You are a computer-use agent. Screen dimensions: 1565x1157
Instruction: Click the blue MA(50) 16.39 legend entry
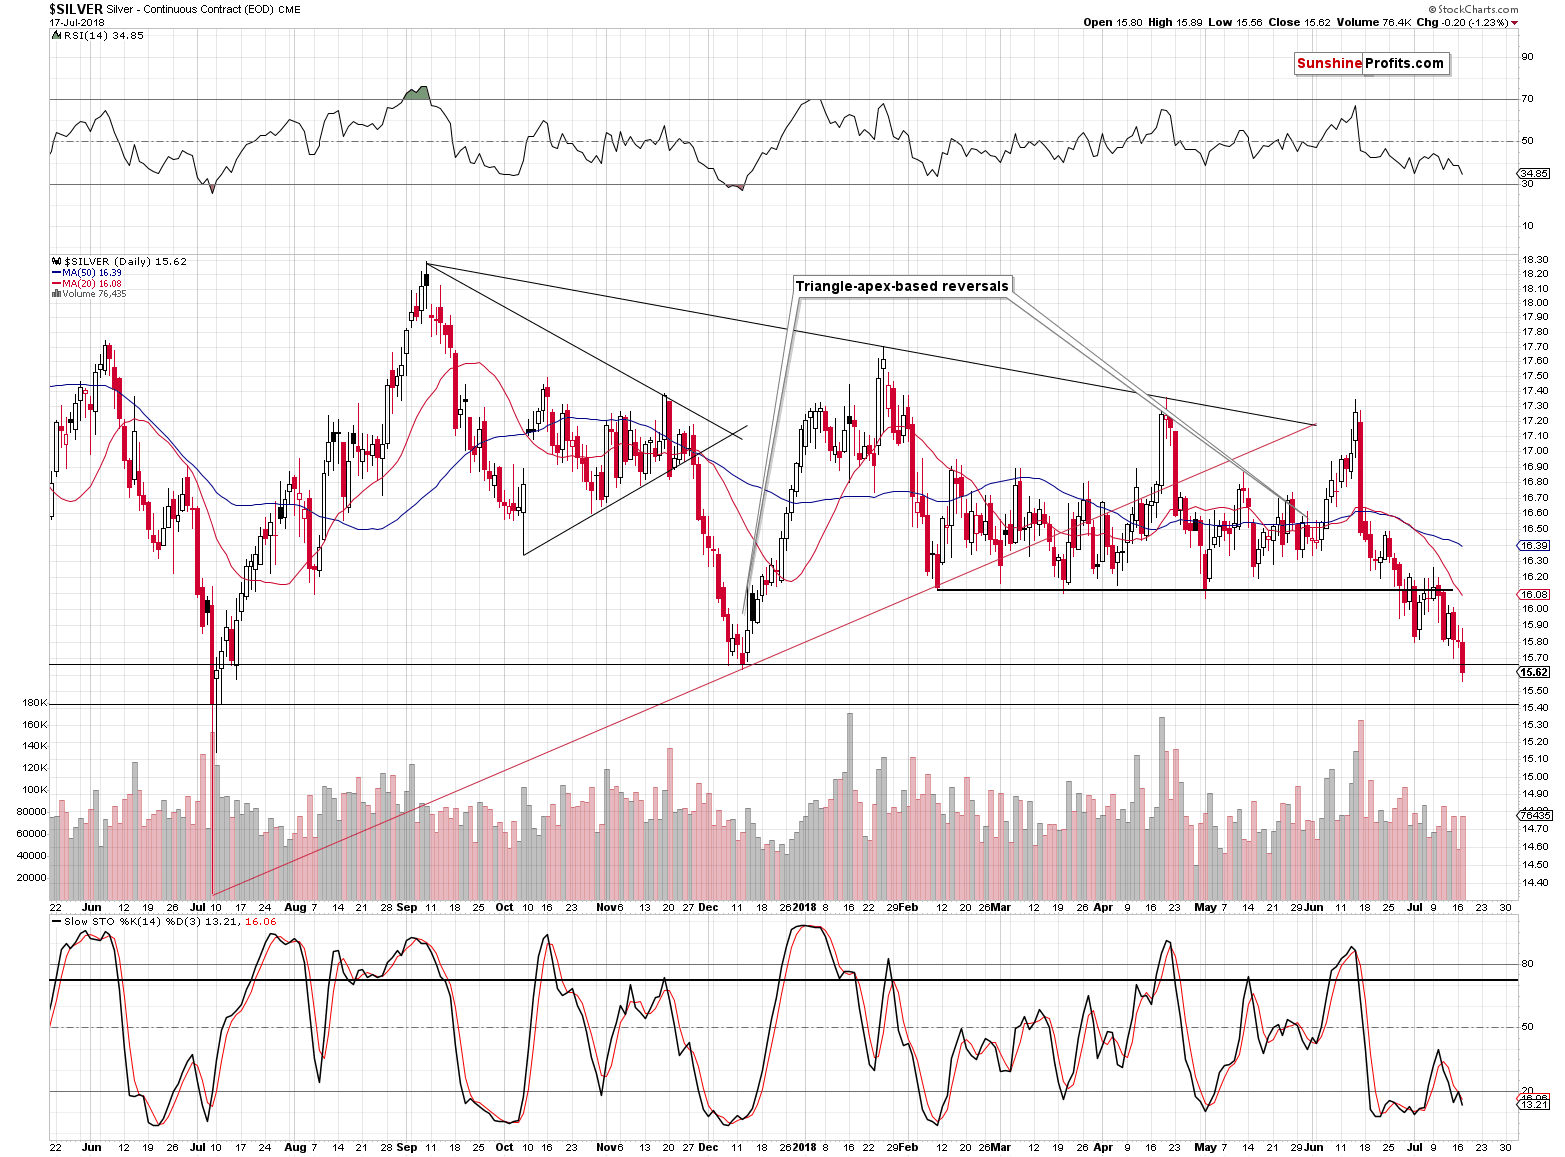[x=92, y=272]
